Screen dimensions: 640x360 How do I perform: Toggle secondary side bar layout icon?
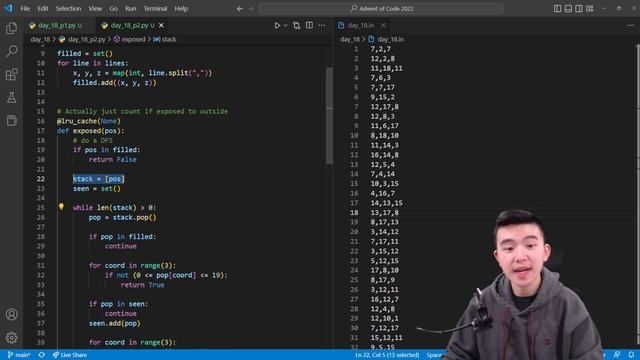579,9
